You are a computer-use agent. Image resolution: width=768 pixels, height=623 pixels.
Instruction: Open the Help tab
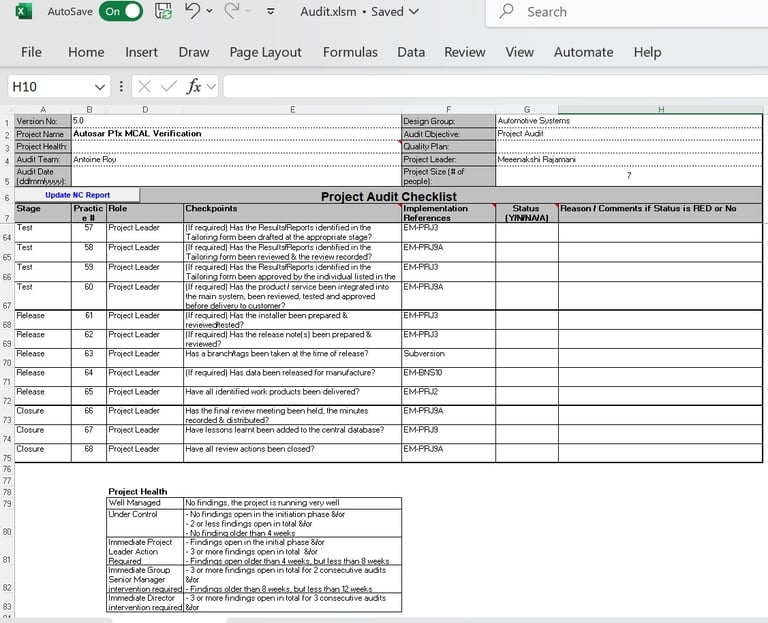(648, 52)
